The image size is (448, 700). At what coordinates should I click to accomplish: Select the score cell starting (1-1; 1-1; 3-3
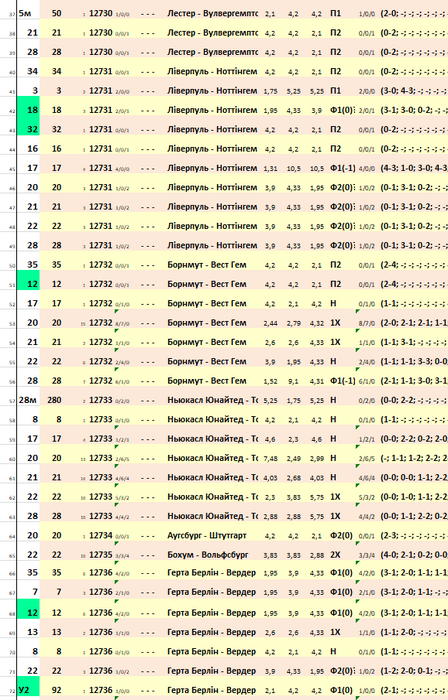(x=414, y=362)
